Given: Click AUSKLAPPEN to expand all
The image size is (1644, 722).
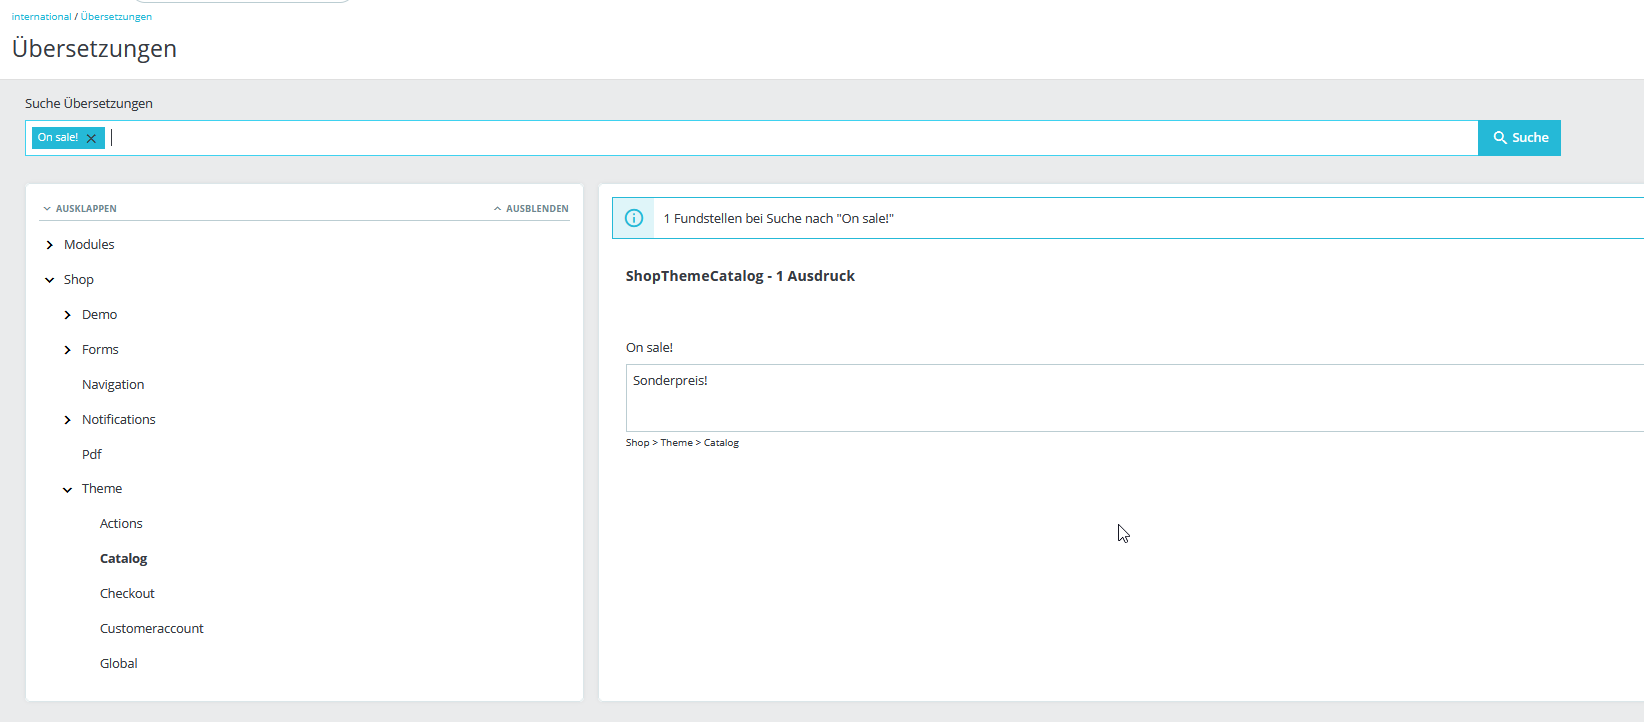Looking at the screenshot, I should (80, 209).
